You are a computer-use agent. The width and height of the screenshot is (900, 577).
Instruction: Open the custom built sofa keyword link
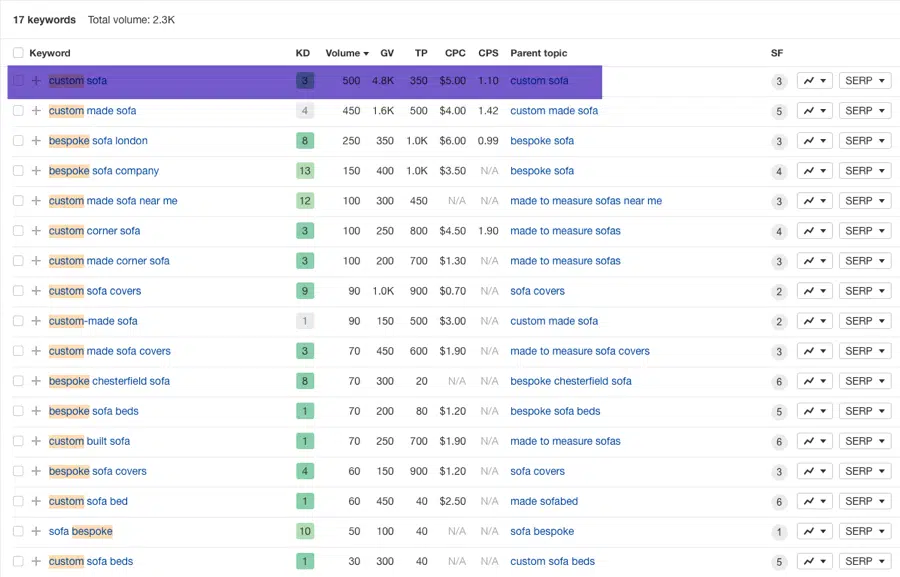[x=89, y=441]
